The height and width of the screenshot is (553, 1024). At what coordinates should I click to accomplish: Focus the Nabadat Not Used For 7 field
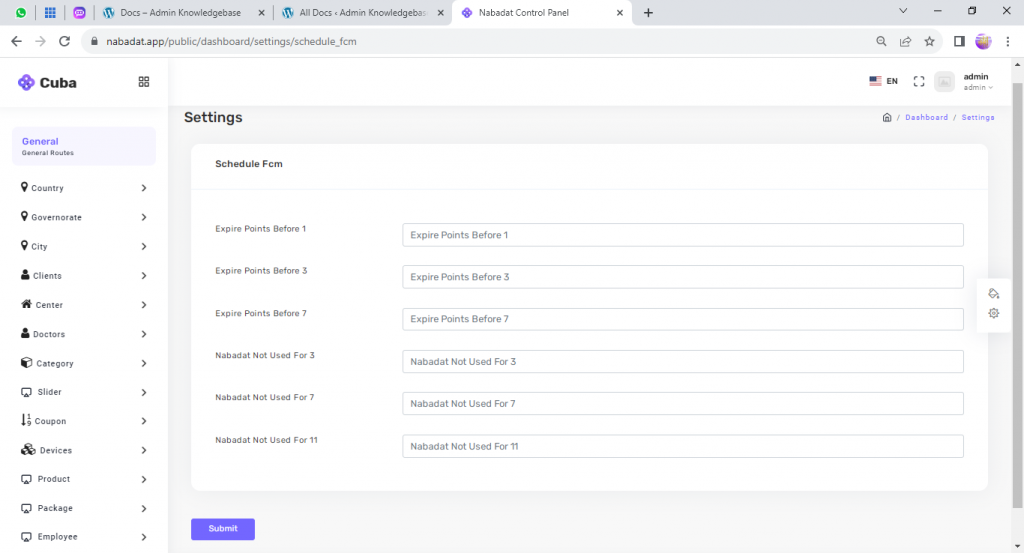[682, 404]
